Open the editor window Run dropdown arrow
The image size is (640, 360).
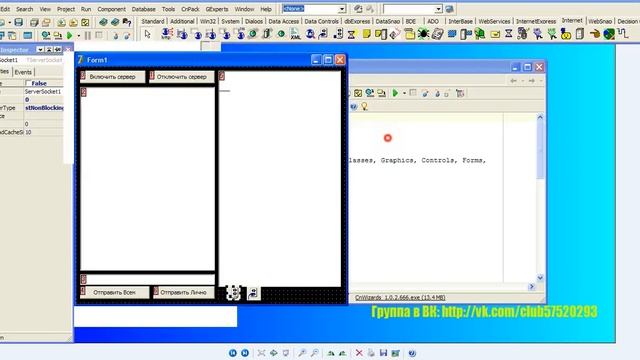404,93
